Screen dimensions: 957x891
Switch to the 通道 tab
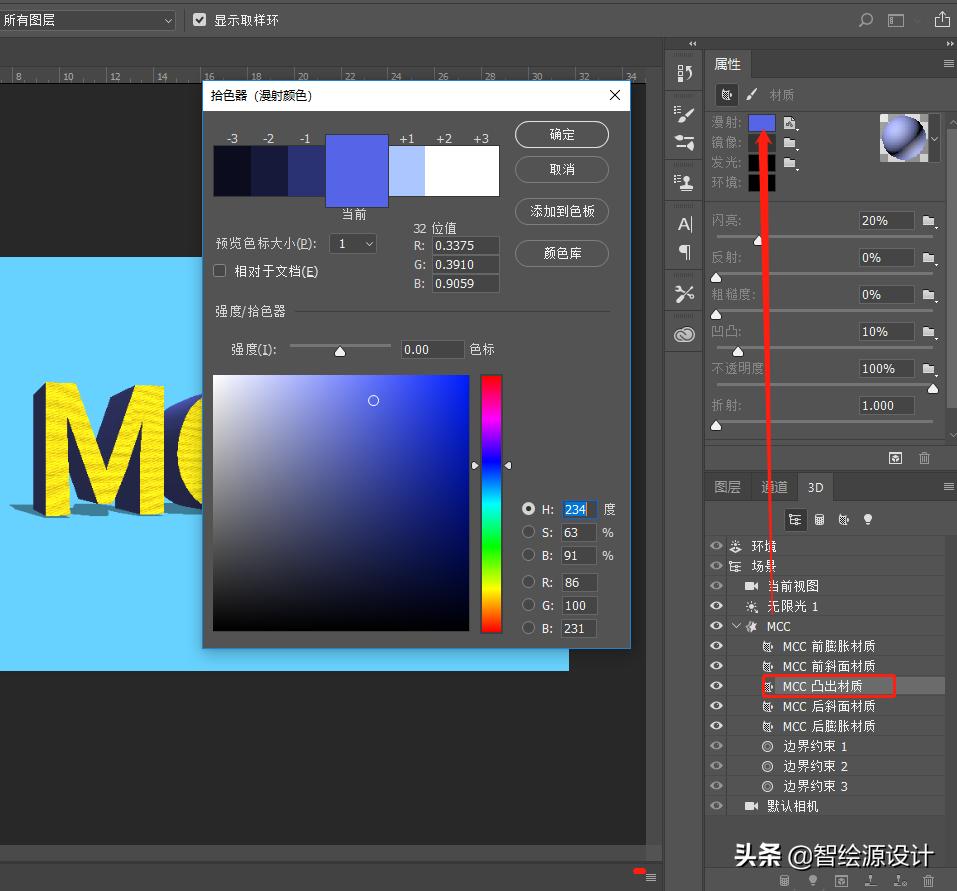click(x=773, y=487)
